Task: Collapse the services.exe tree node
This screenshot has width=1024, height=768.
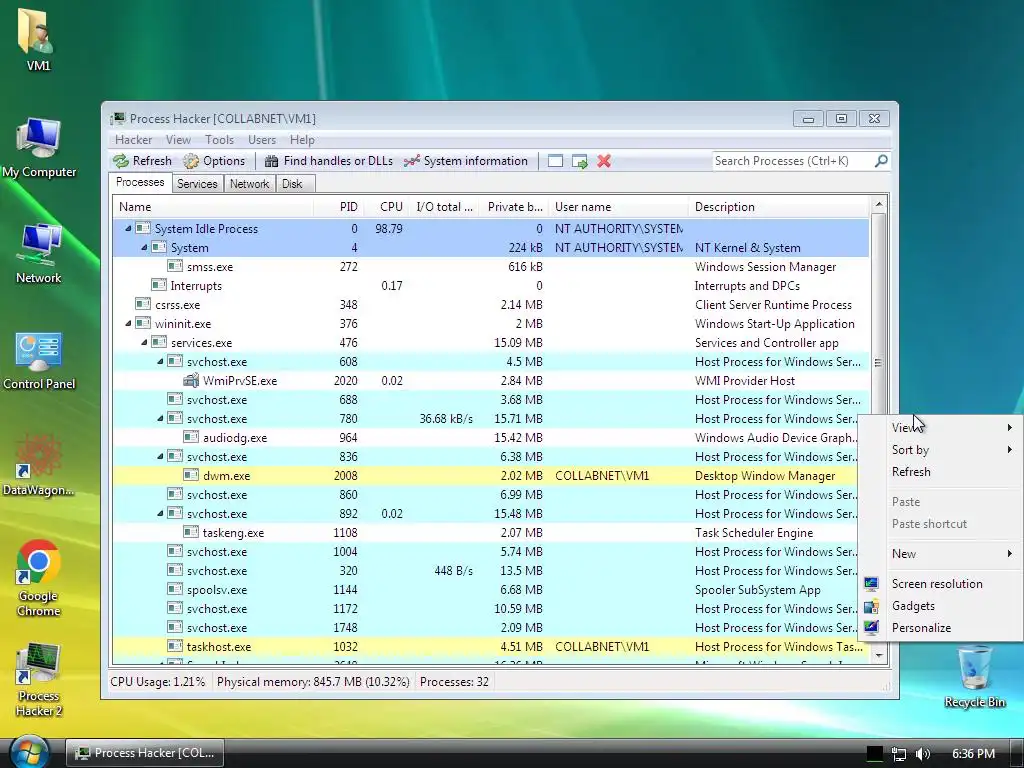Action: click(144, 343)
